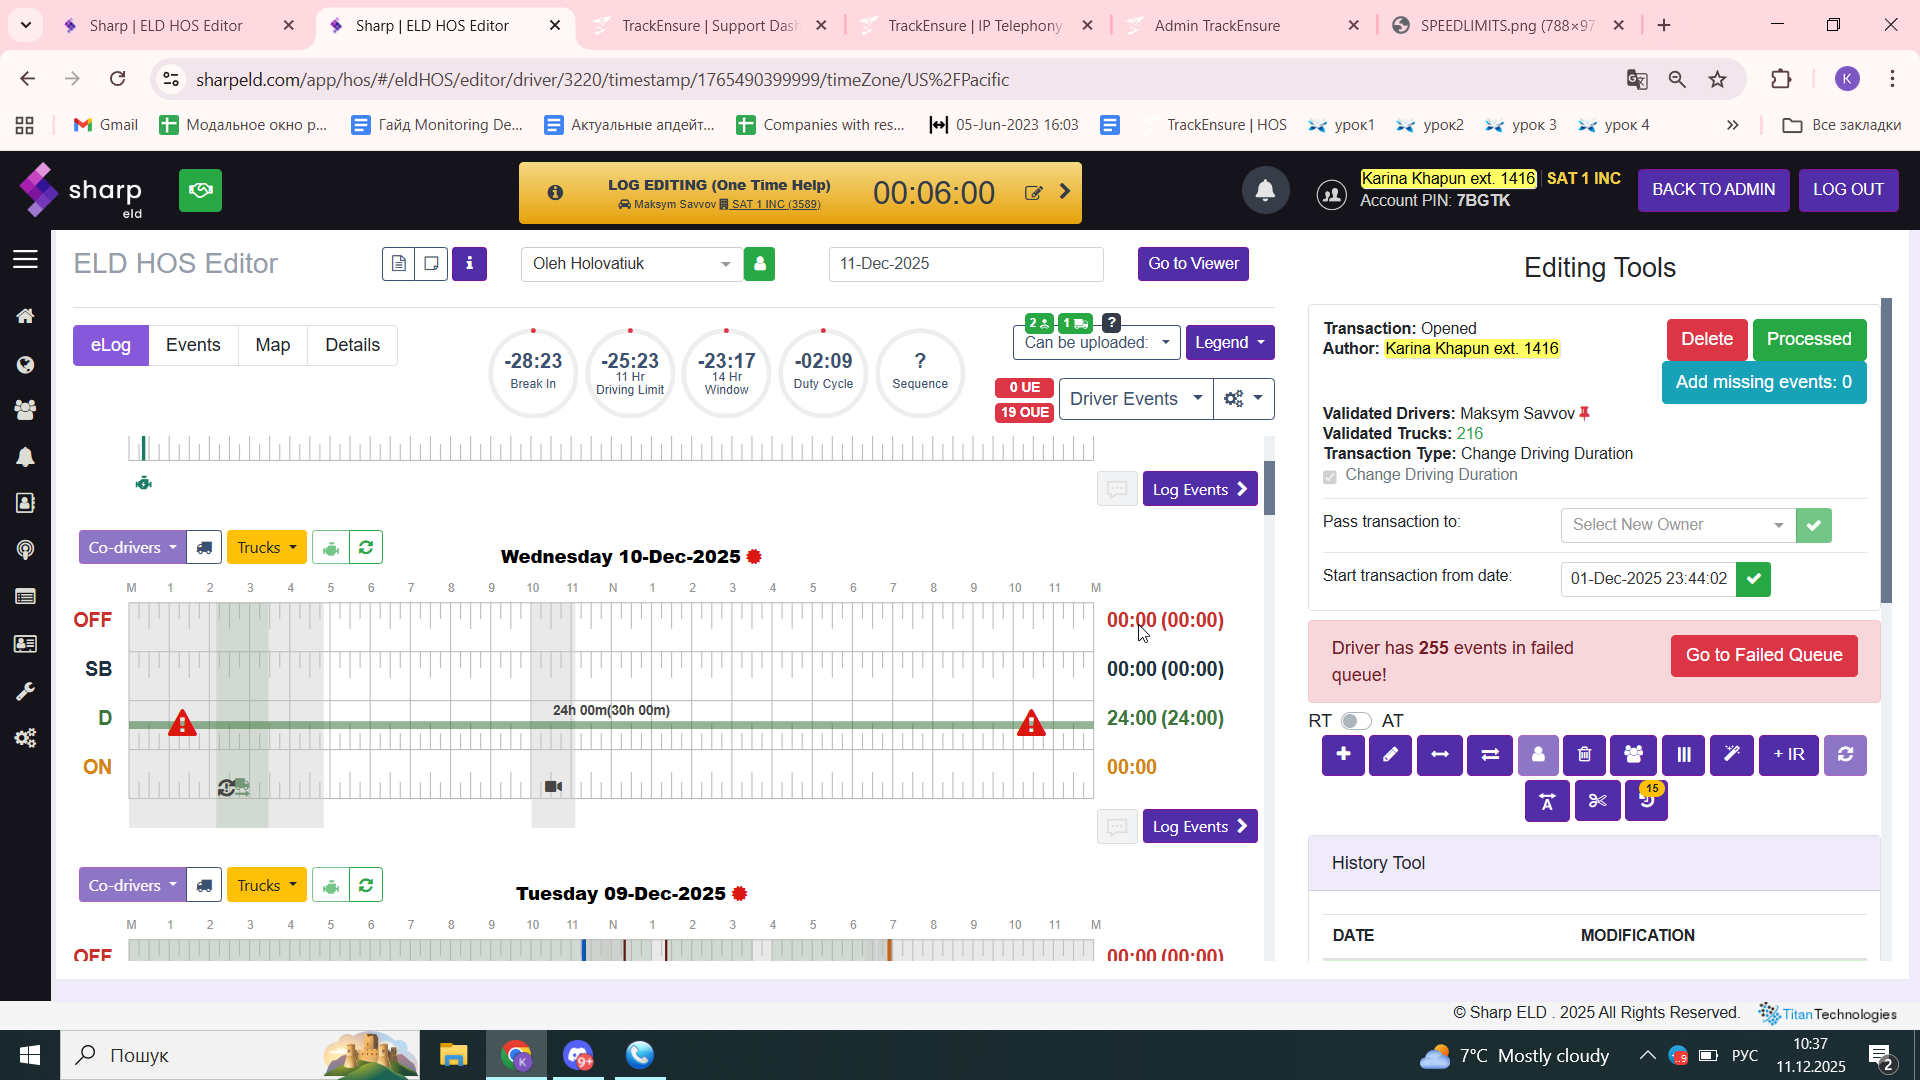Viewport: 1920px width, 1080px height.
Task: Click the plus add event tool
Action: click(1343, 755)
